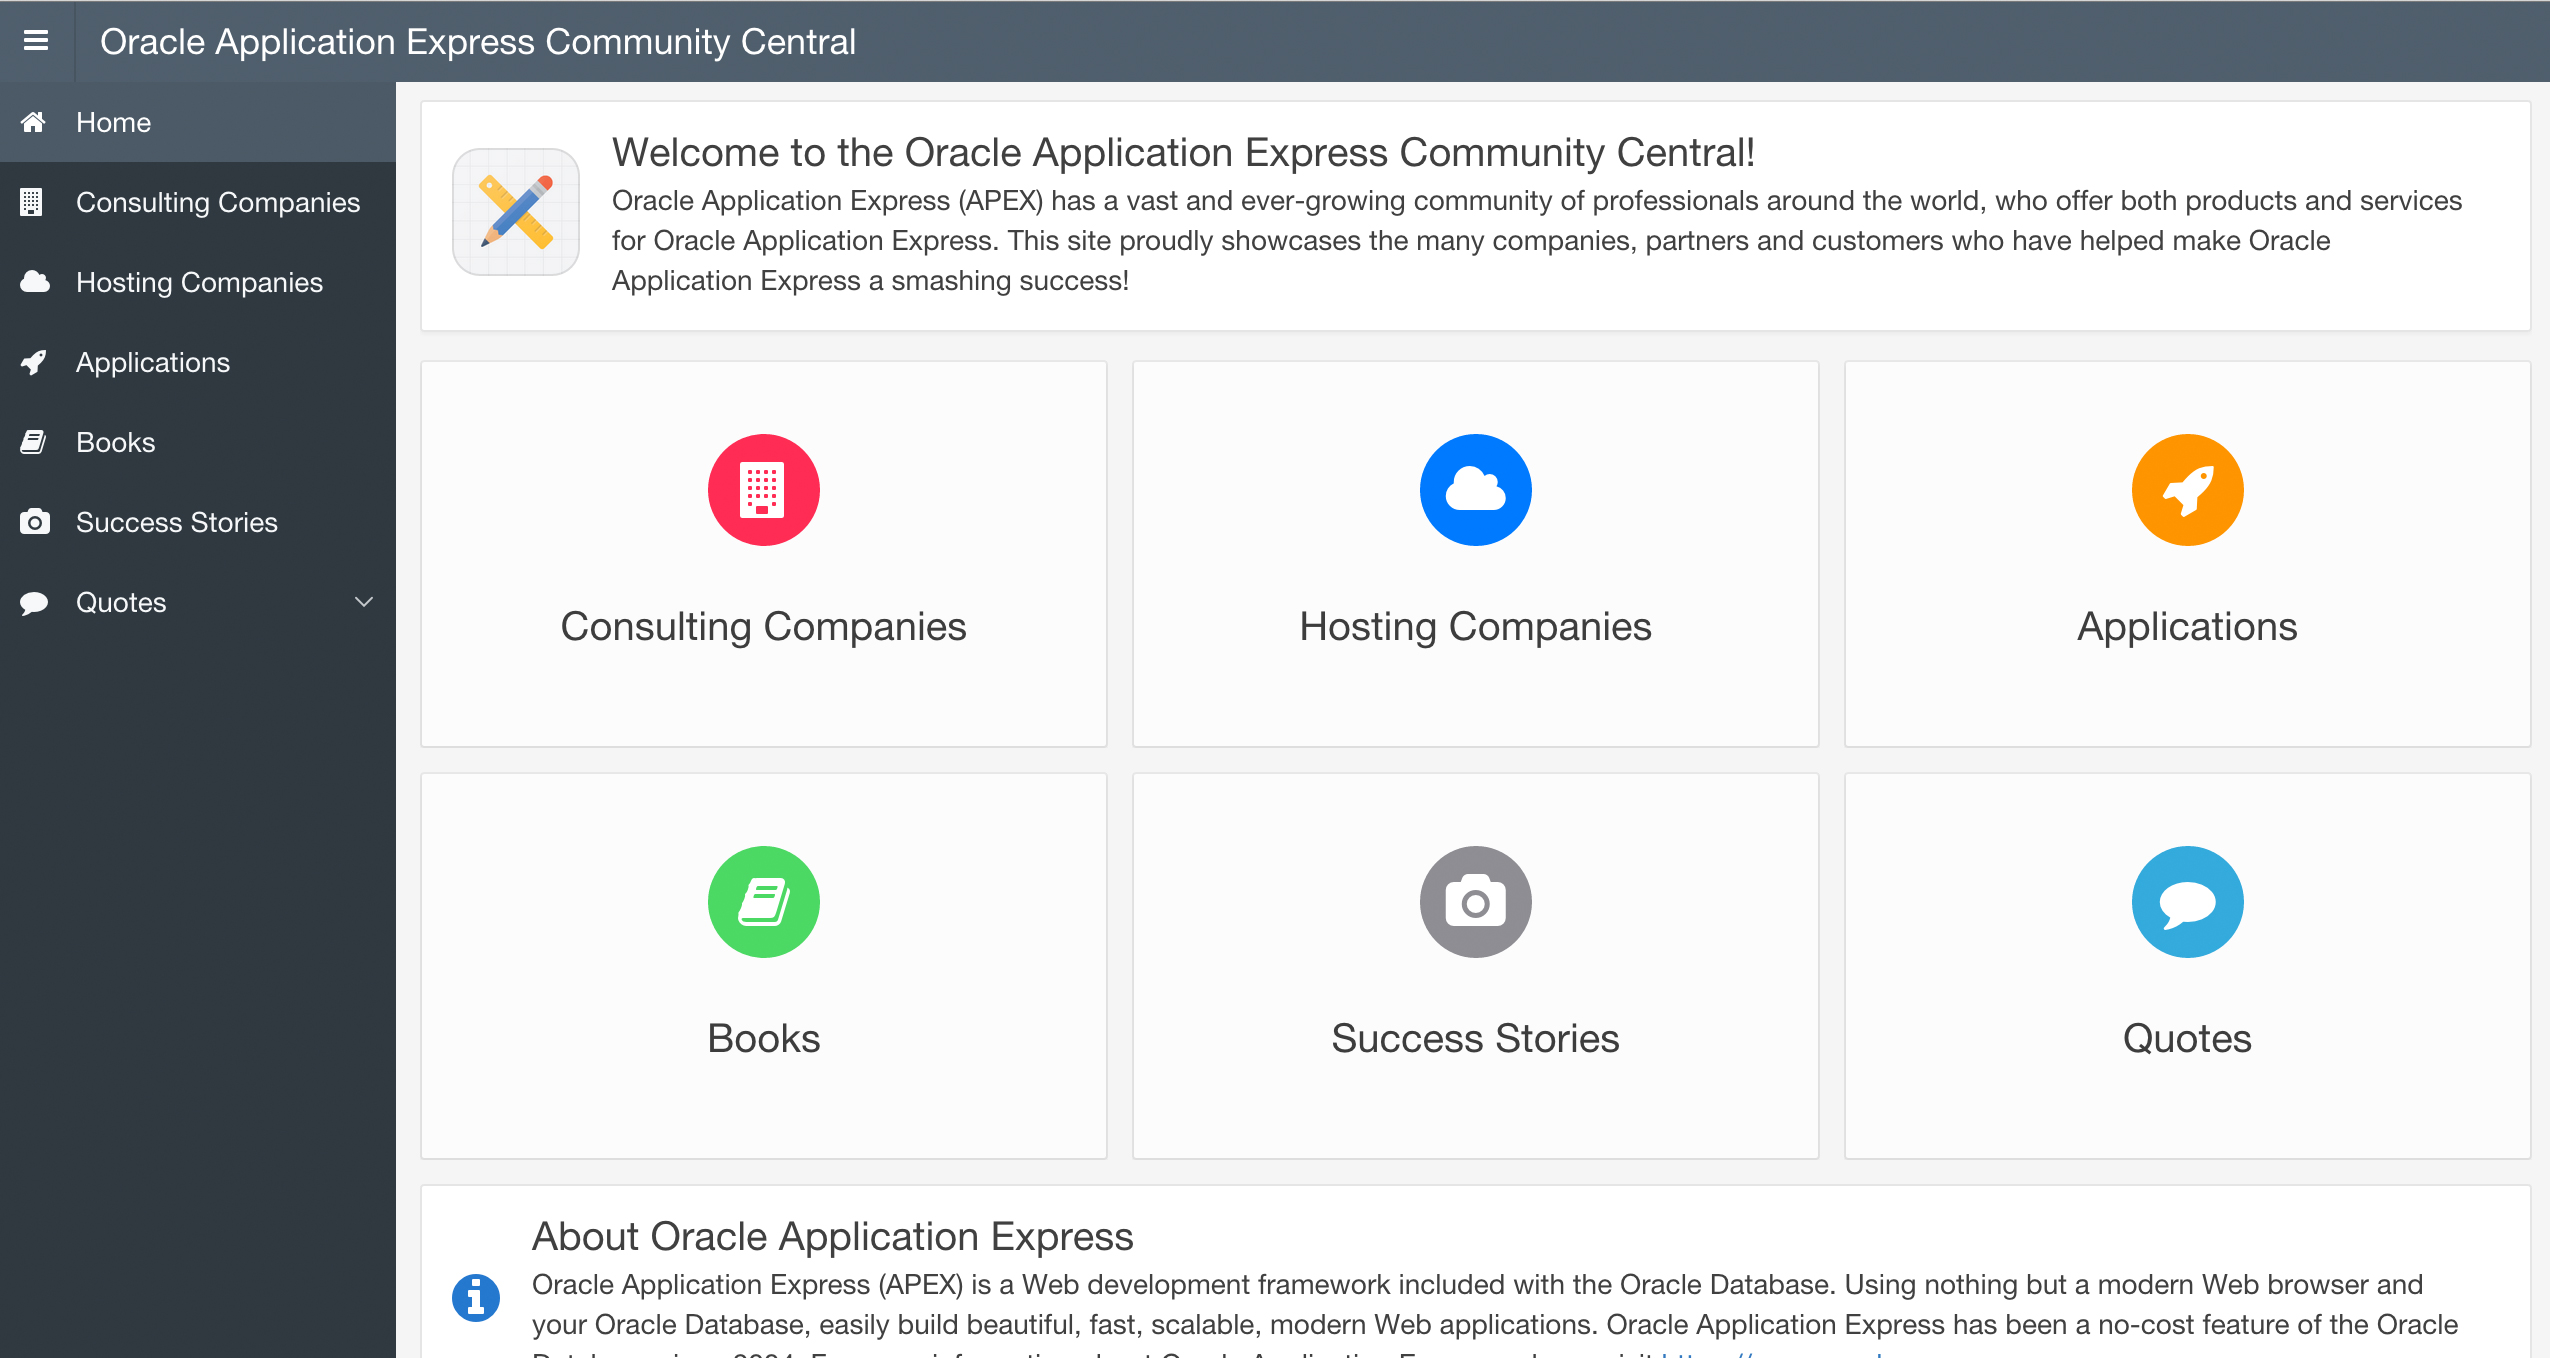Click the orange Applications rocket icon
Image resolution: width=2550 pixels, height=1358 pixels.
pos(2187,490)
